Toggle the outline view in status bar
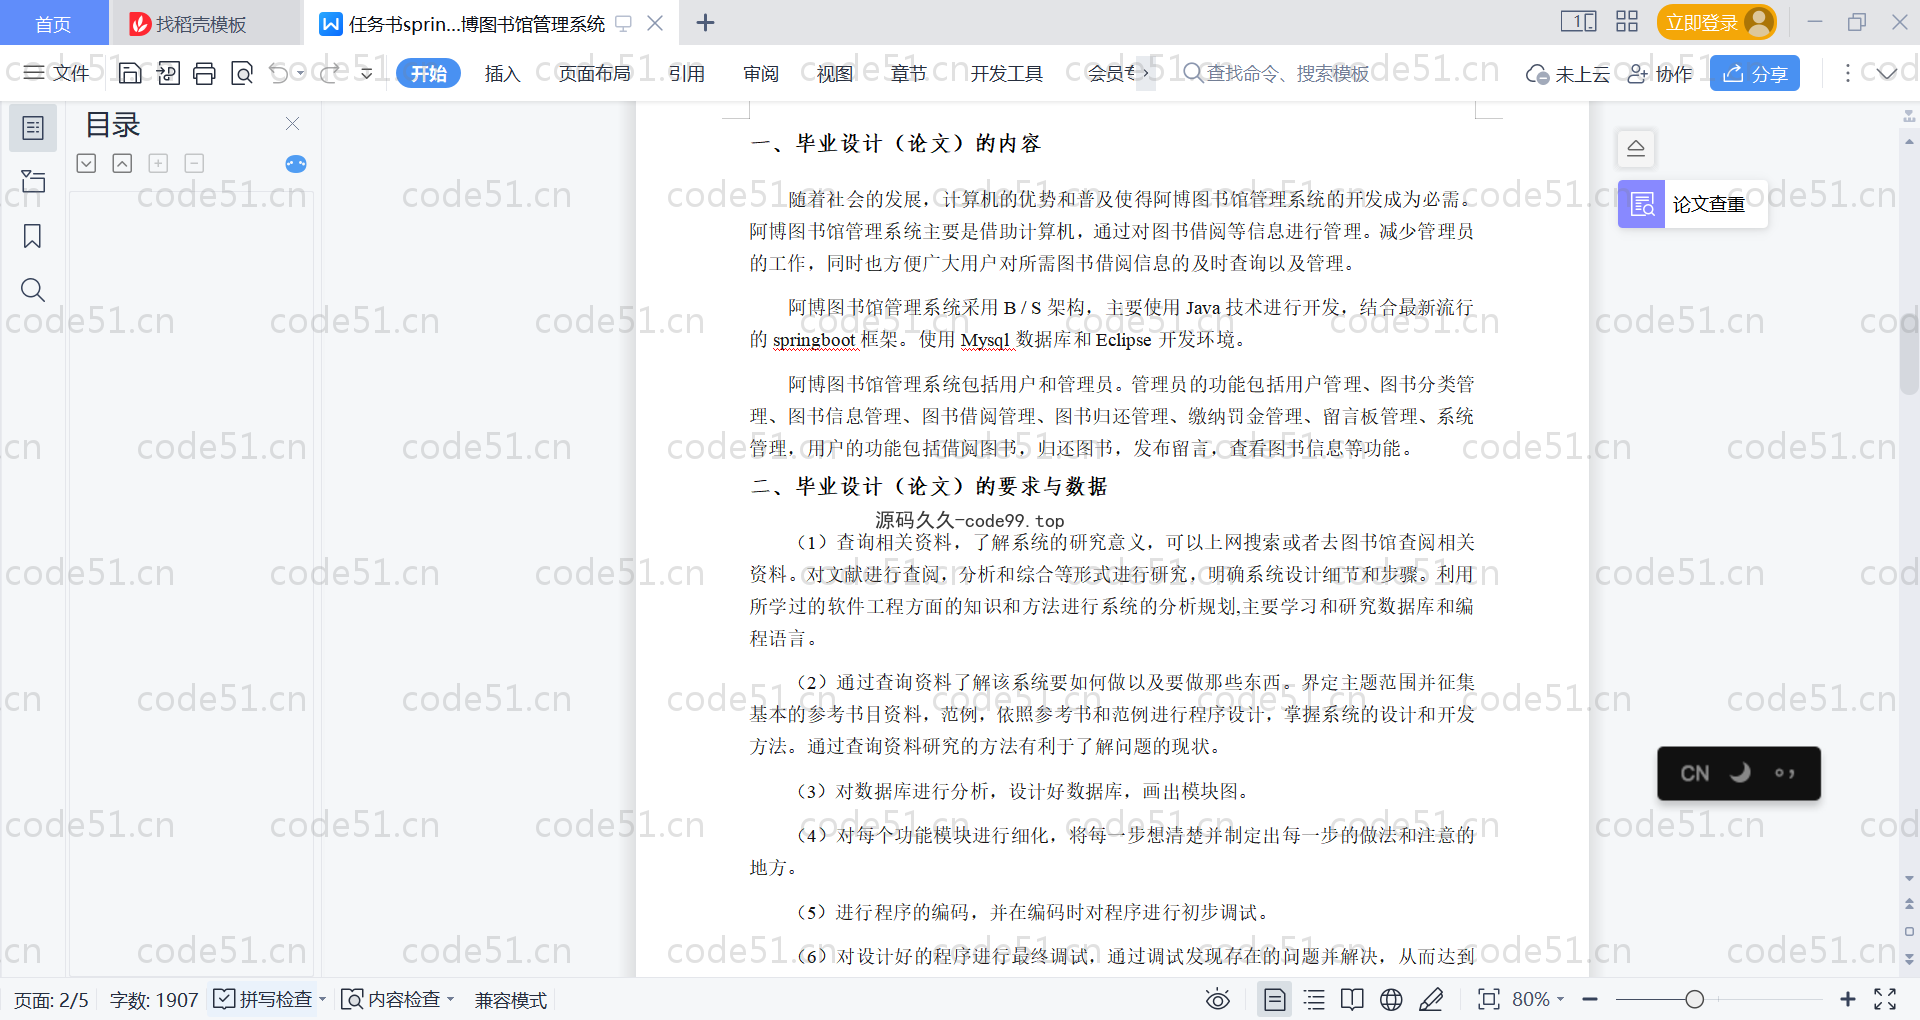1920x1020 pixels. click(x=1314, y=999)
